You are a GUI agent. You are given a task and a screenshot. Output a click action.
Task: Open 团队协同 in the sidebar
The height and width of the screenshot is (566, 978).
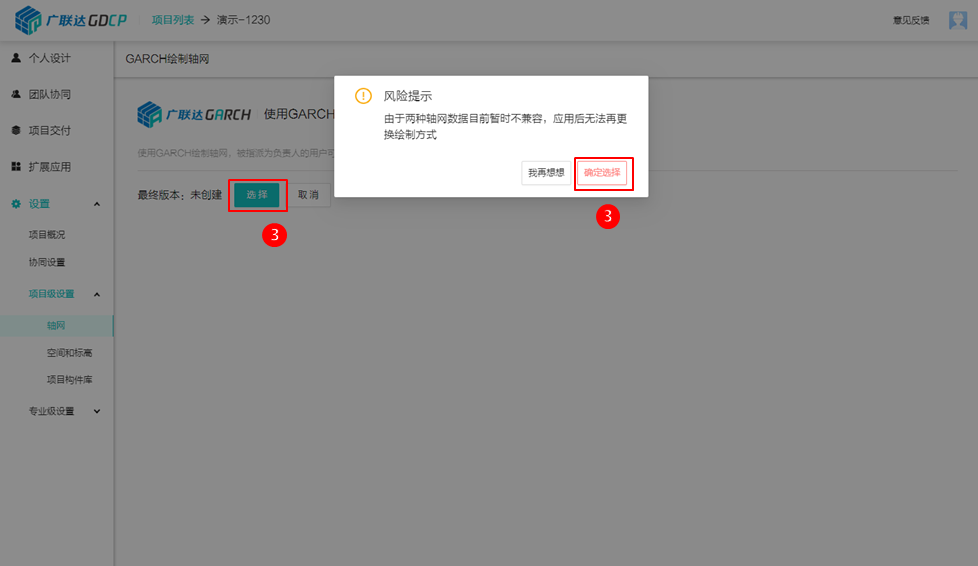click(x=49, y=94)
